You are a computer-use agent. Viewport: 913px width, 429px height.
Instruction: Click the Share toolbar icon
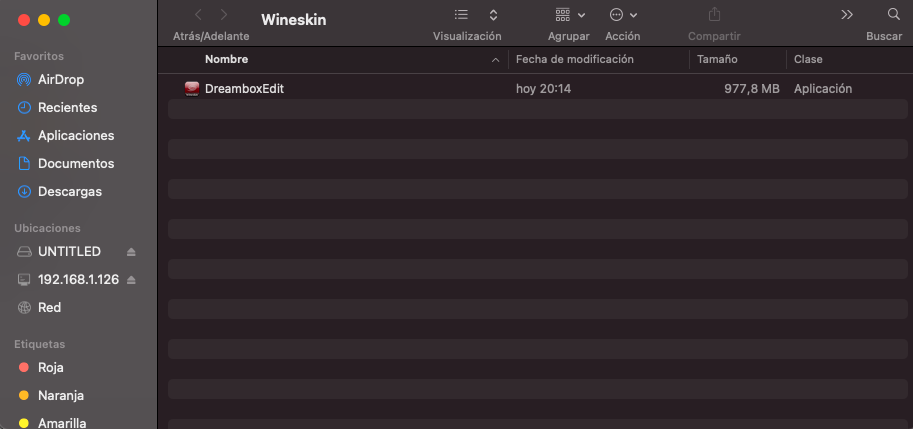click(714, 15)
